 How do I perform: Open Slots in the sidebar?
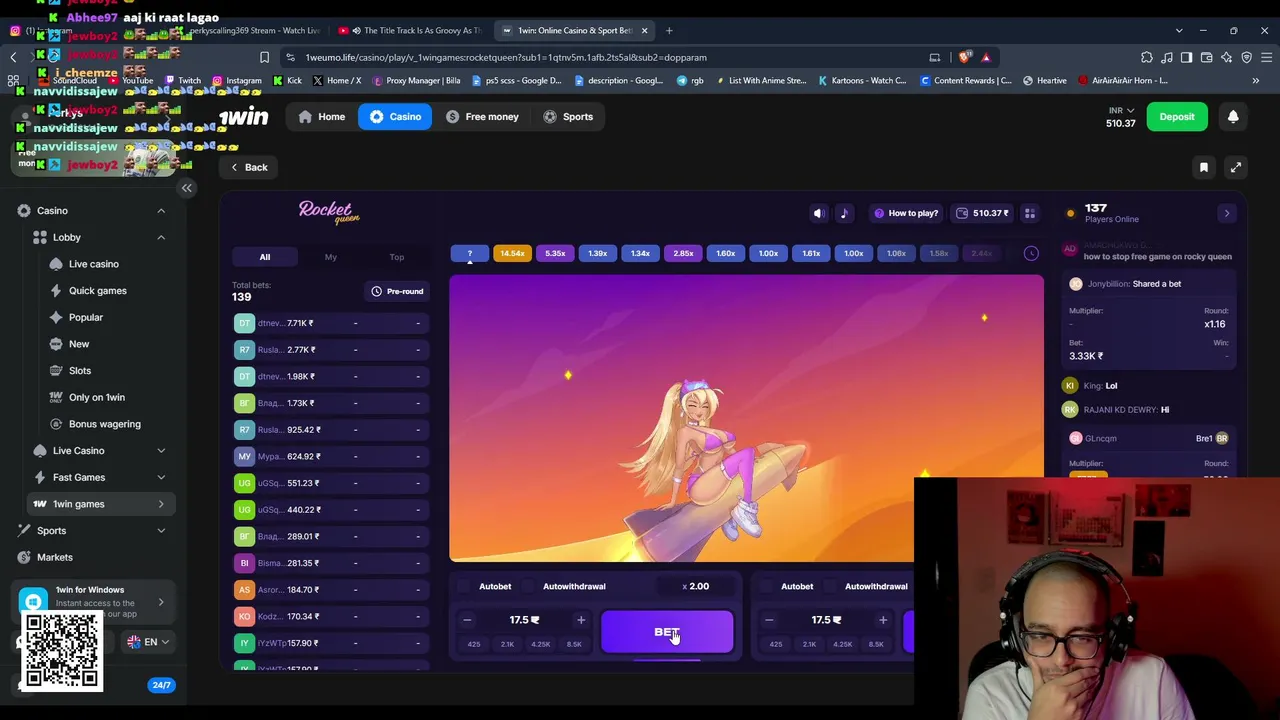tap(80, 370)
